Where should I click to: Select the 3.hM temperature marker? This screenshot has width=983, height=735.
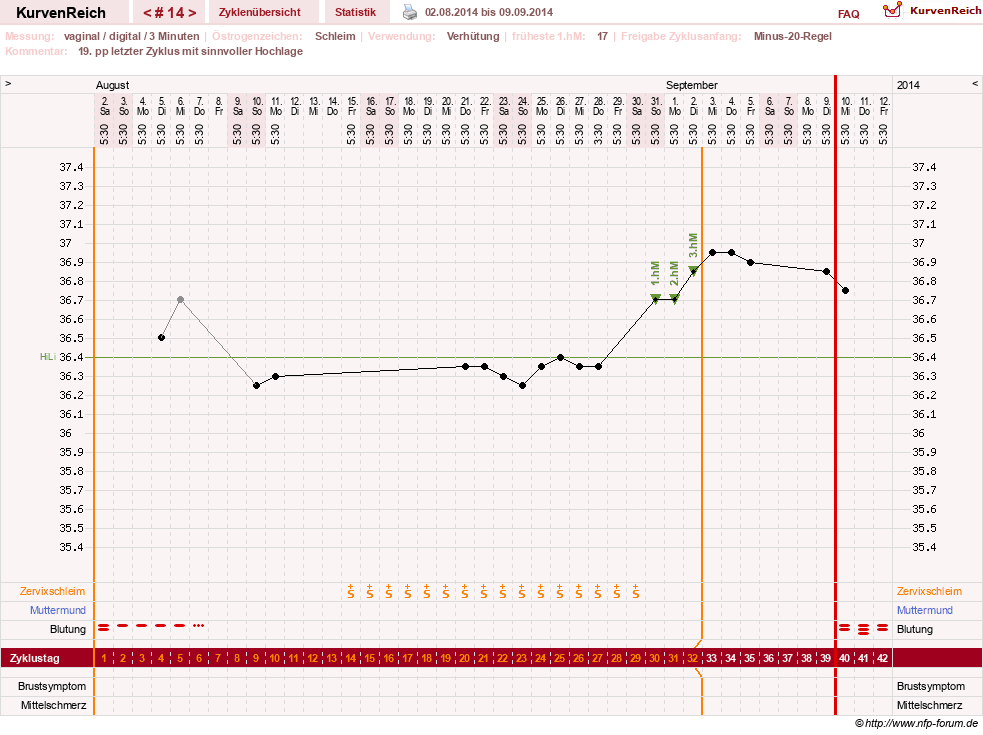(693, 270)
